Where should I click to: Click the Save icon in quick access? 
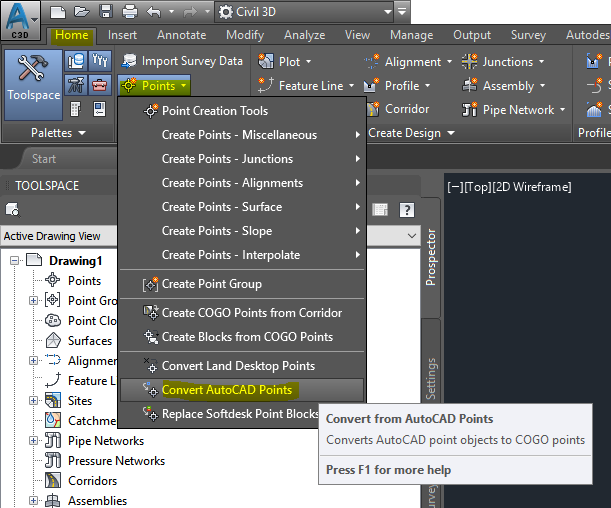coord(106,12)
